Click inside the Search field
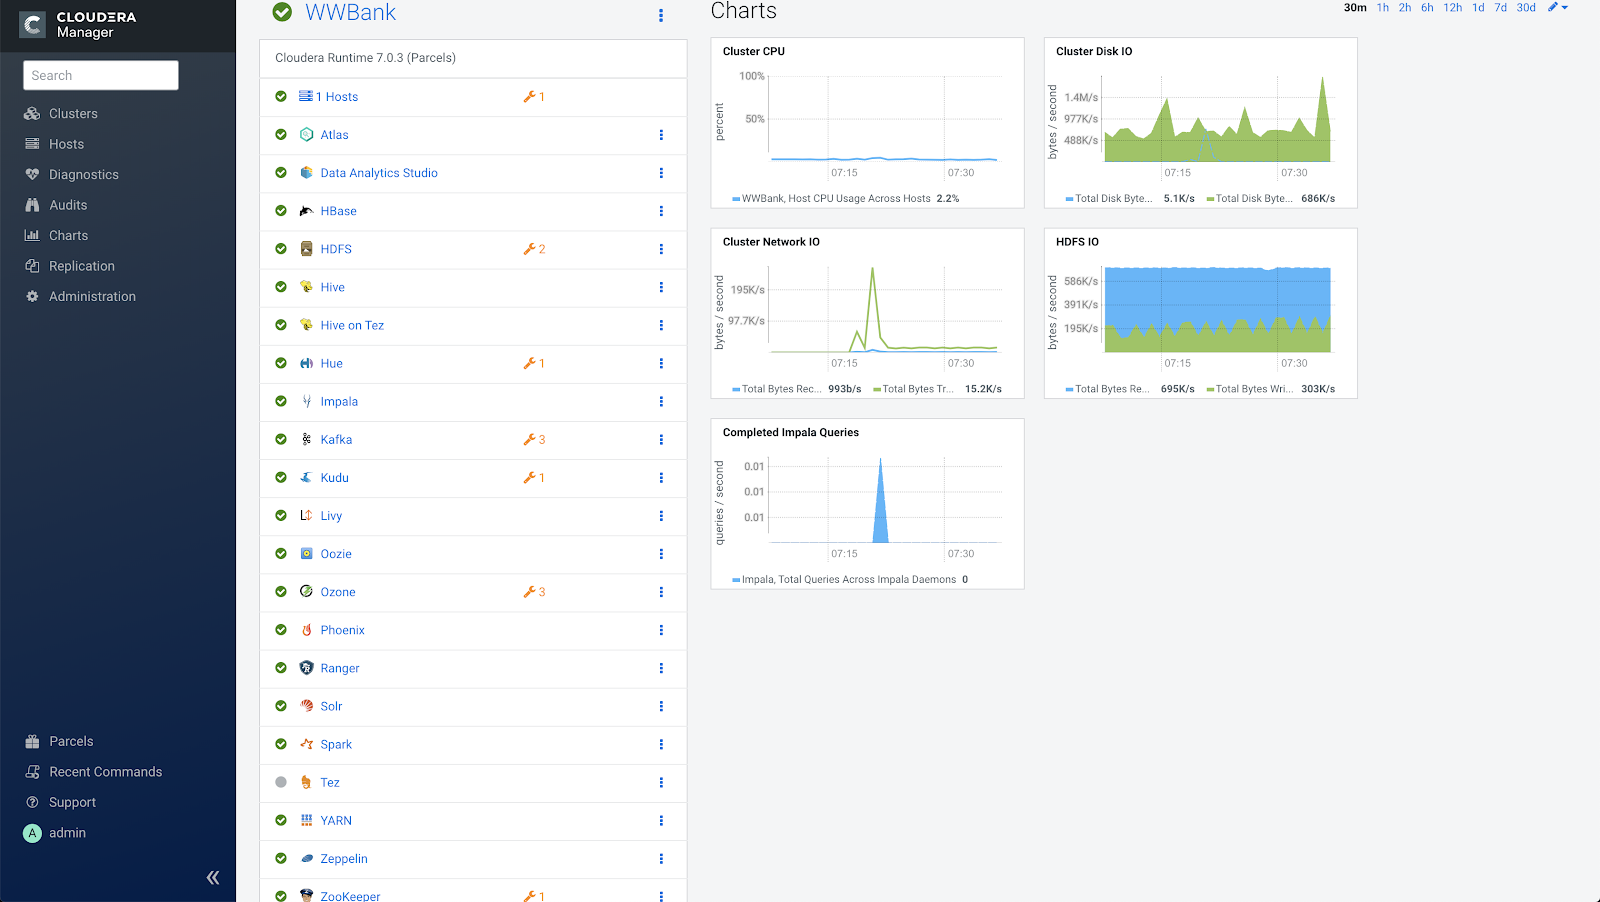Screen dimensions: 1600x902 100,75
